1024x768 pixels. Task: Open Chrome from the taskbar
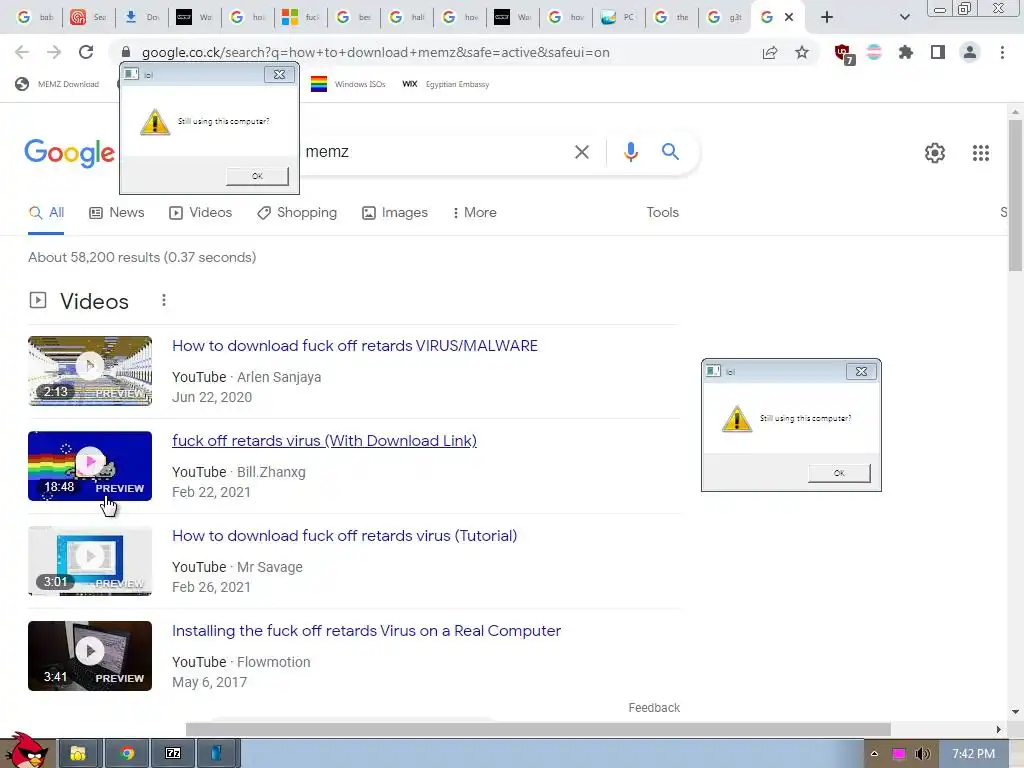(127, 754)
